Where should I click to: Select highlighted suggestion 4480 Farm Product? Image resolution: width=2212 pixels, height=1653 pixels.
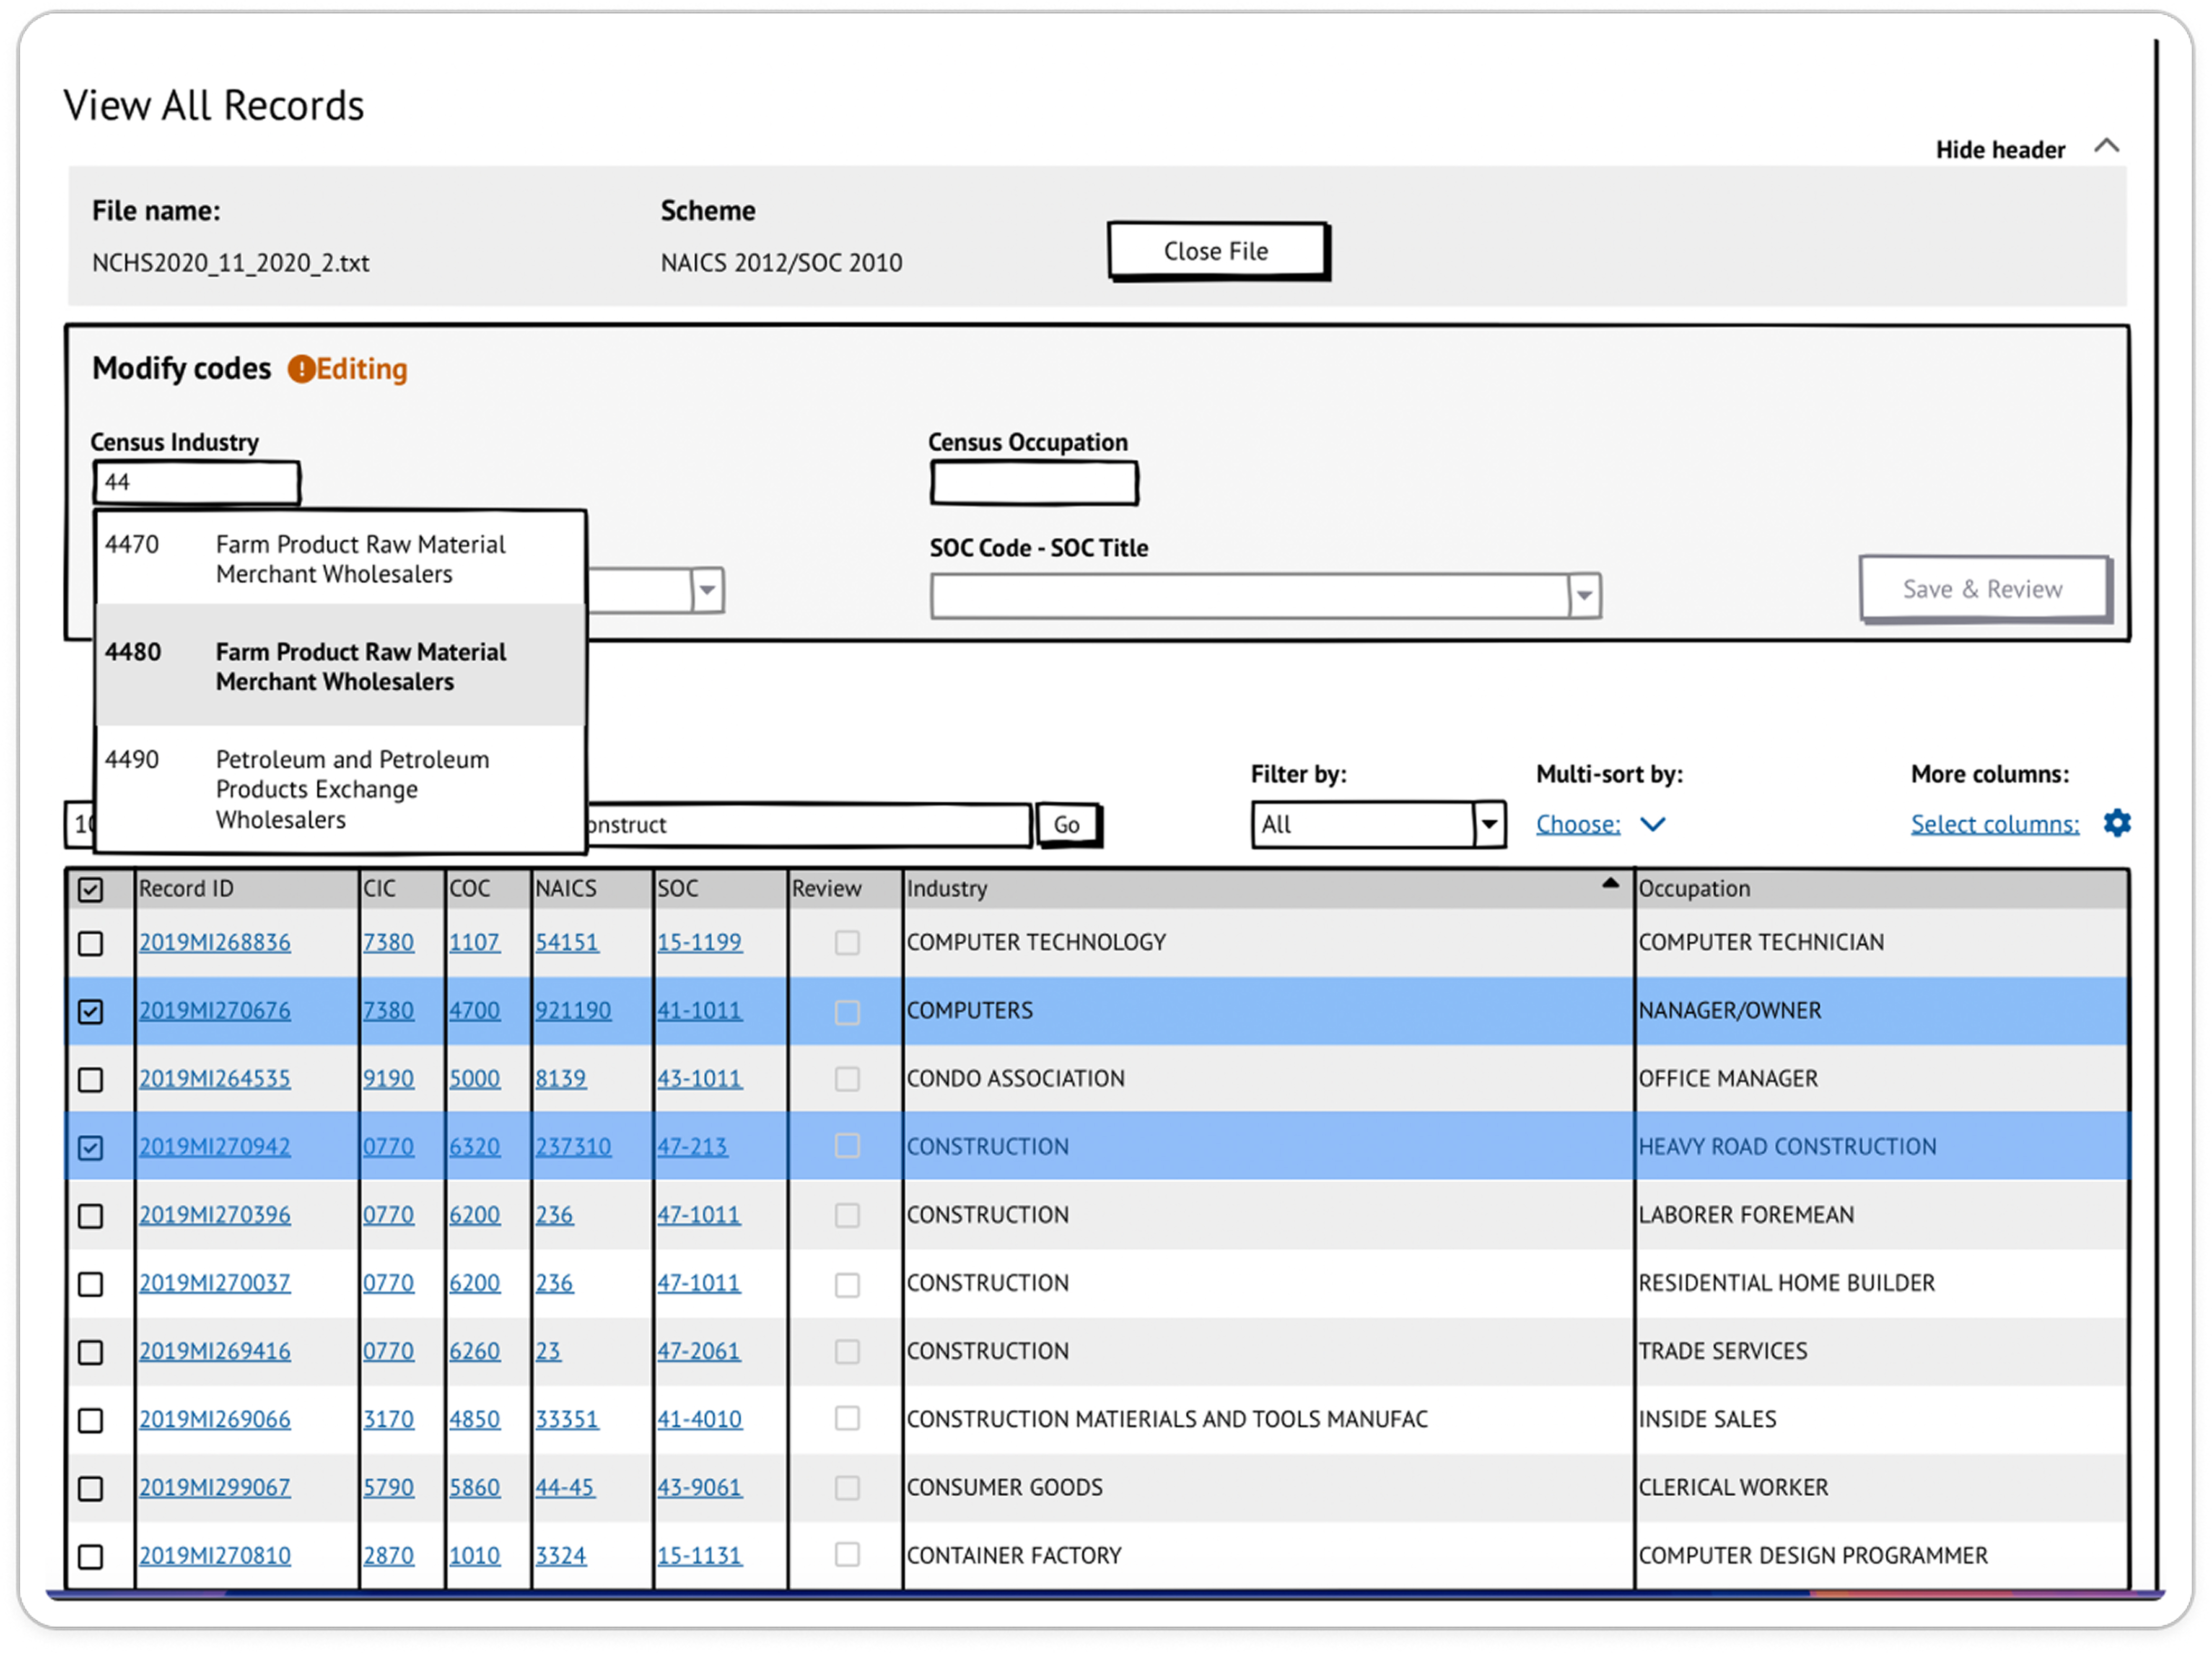tap(340, 666)
